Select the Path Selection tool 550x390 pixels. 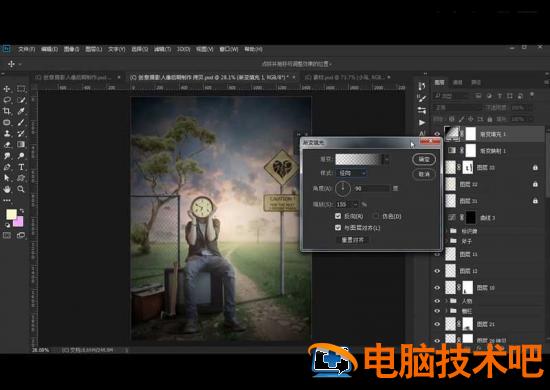pyautogui.click(x=7, y=178)
